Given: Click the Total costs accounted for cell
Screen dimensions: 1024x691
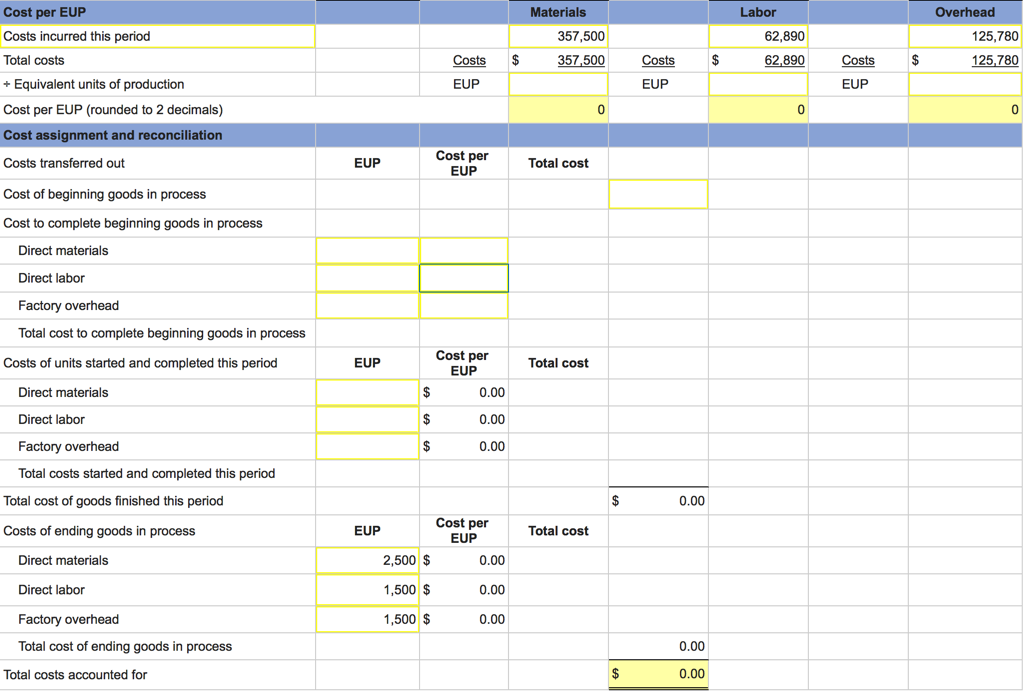Looking at the screenshot, I should (657, 674).
